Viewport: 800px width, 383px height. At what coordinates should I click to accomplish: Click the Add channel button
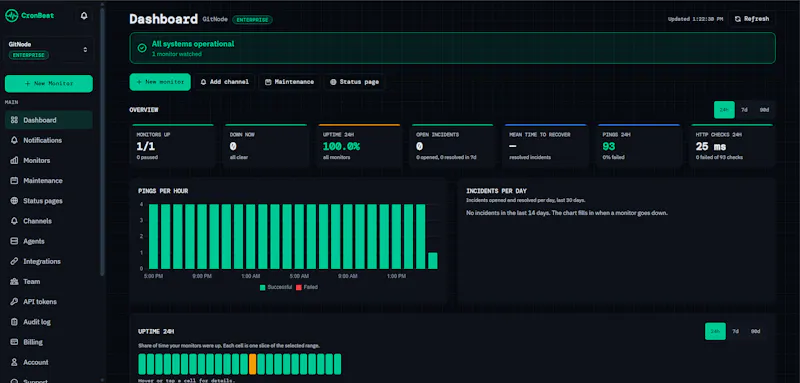224,82
